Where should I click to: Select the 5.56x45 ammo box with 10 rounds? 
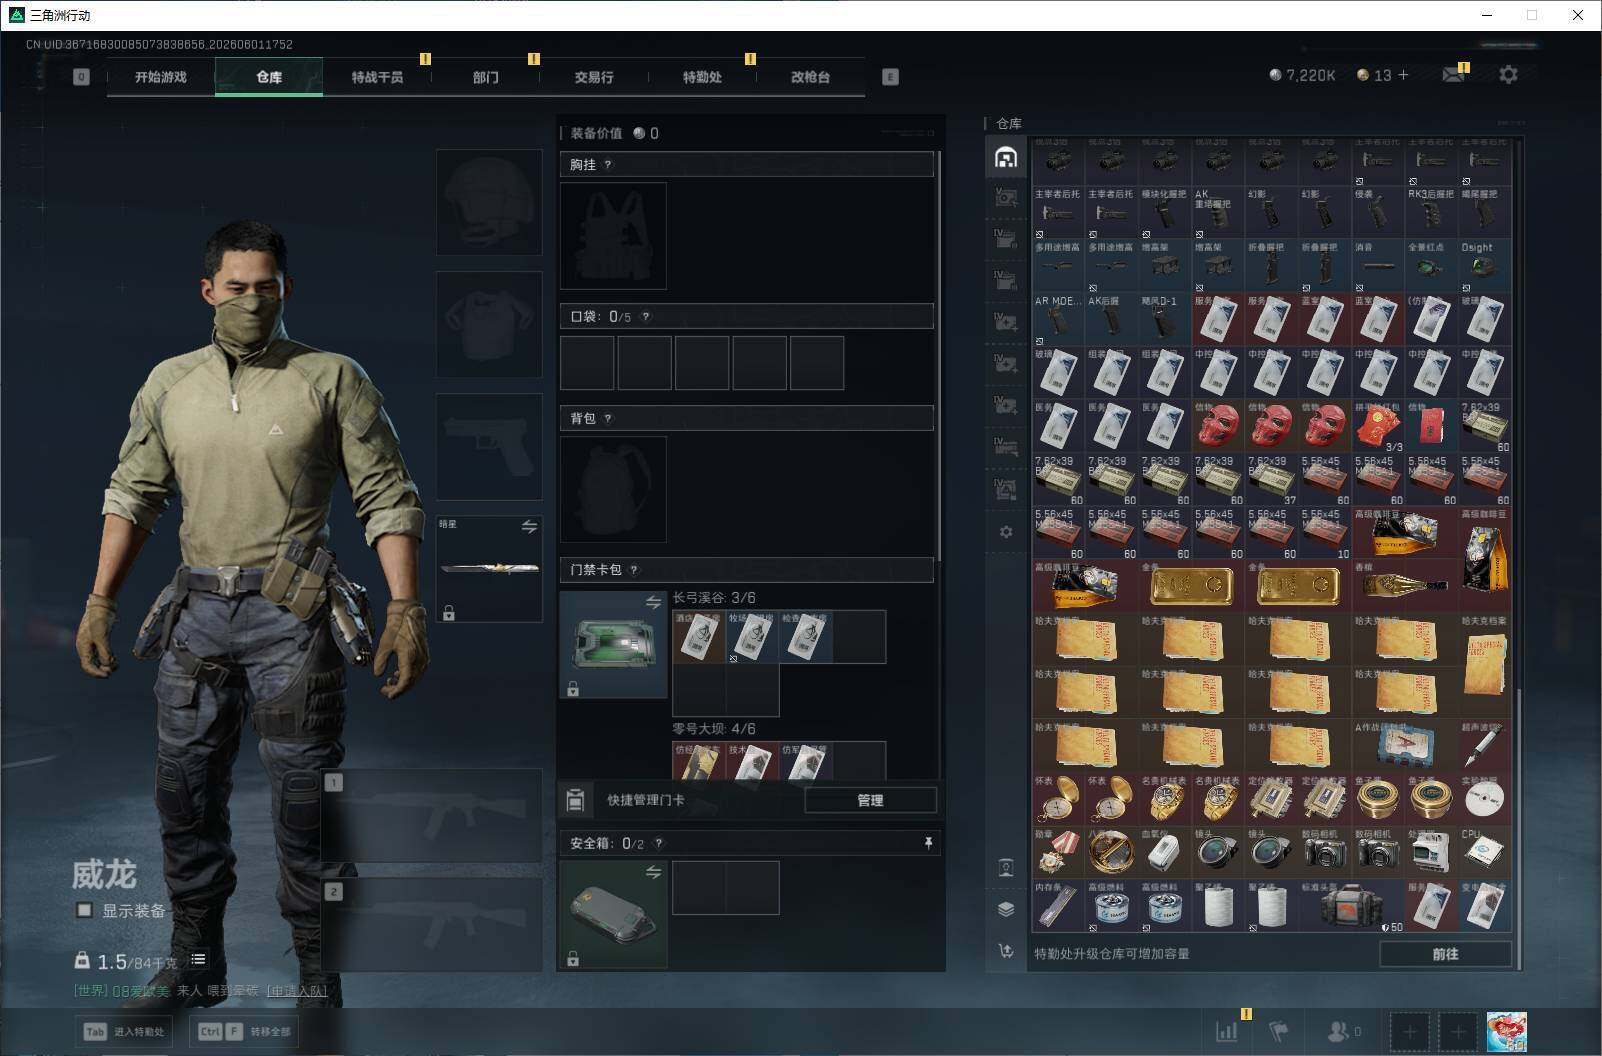(x=1324, y=533)
